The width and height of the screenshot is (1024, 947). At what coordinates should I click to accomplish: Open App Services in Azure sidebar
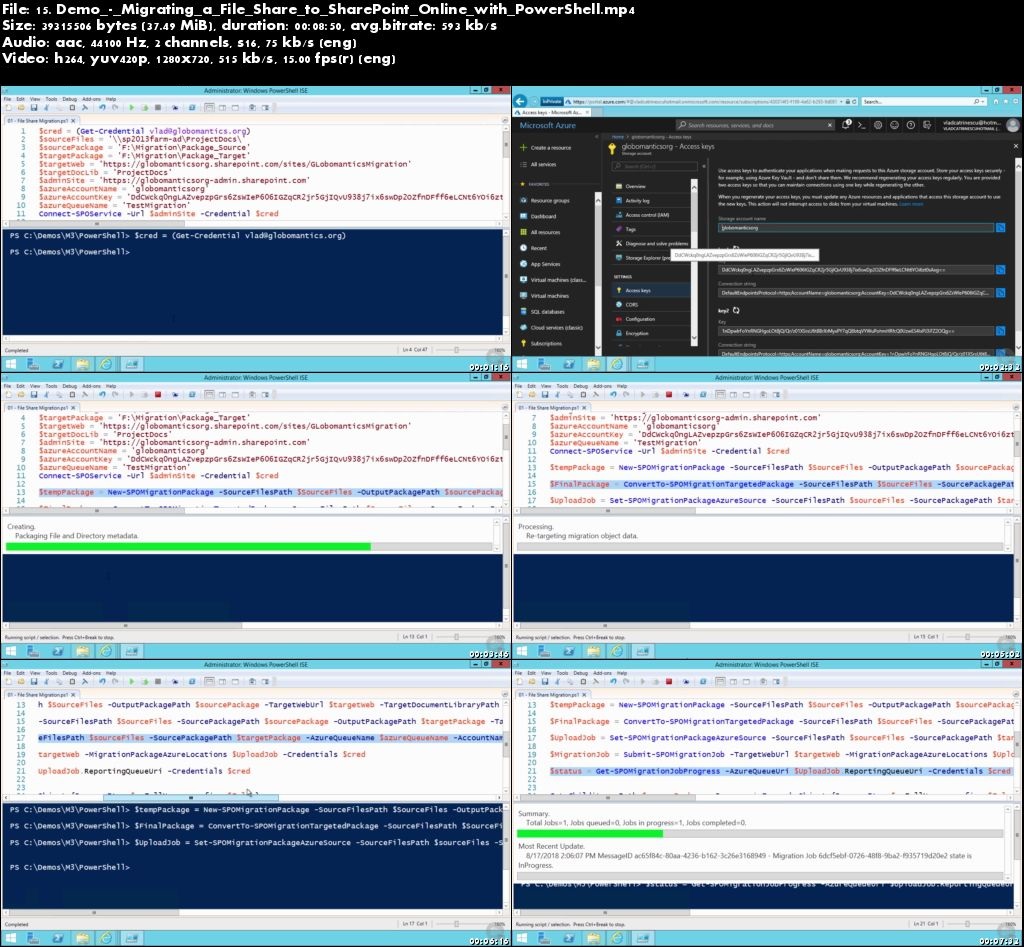[540, 264]
